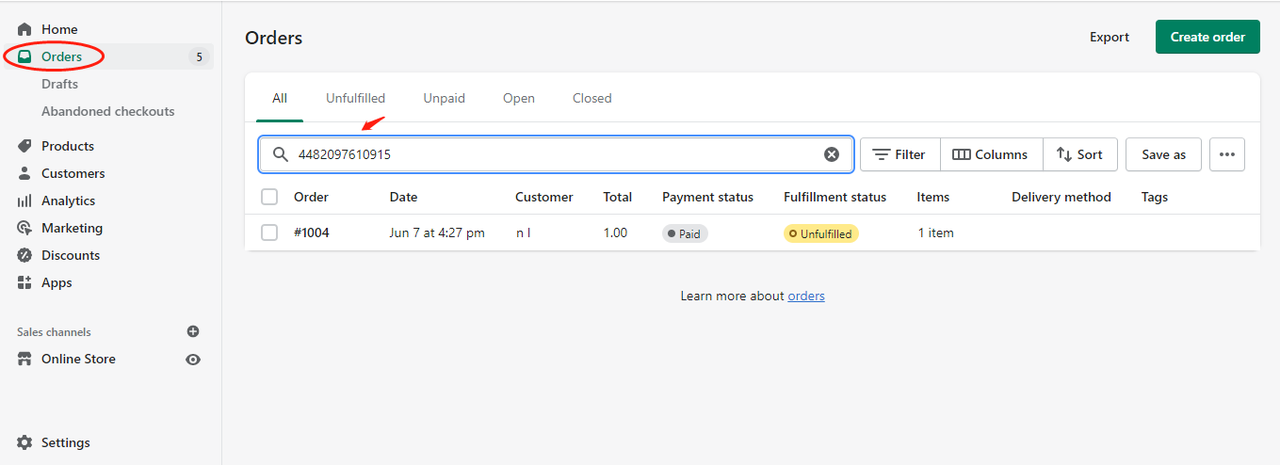
Task: Click the Paid status badge
Action: (x=685, y=234)
